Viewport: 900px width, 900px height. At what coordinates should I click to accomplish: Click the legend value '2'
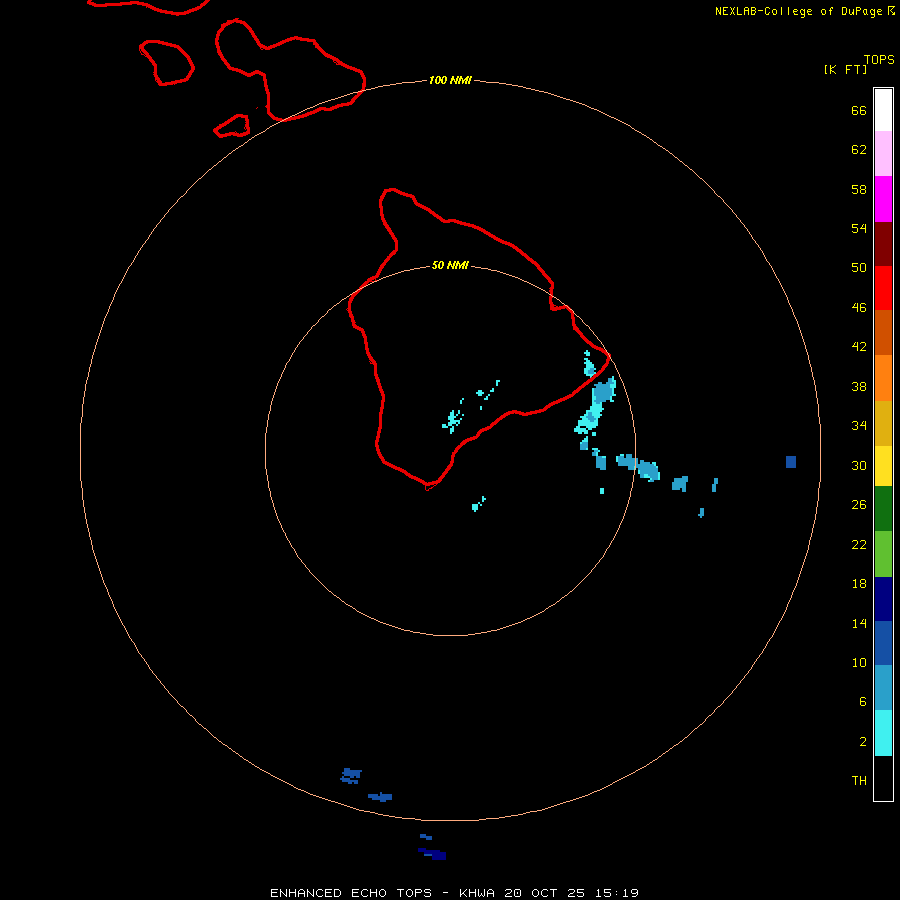point(863,742)
